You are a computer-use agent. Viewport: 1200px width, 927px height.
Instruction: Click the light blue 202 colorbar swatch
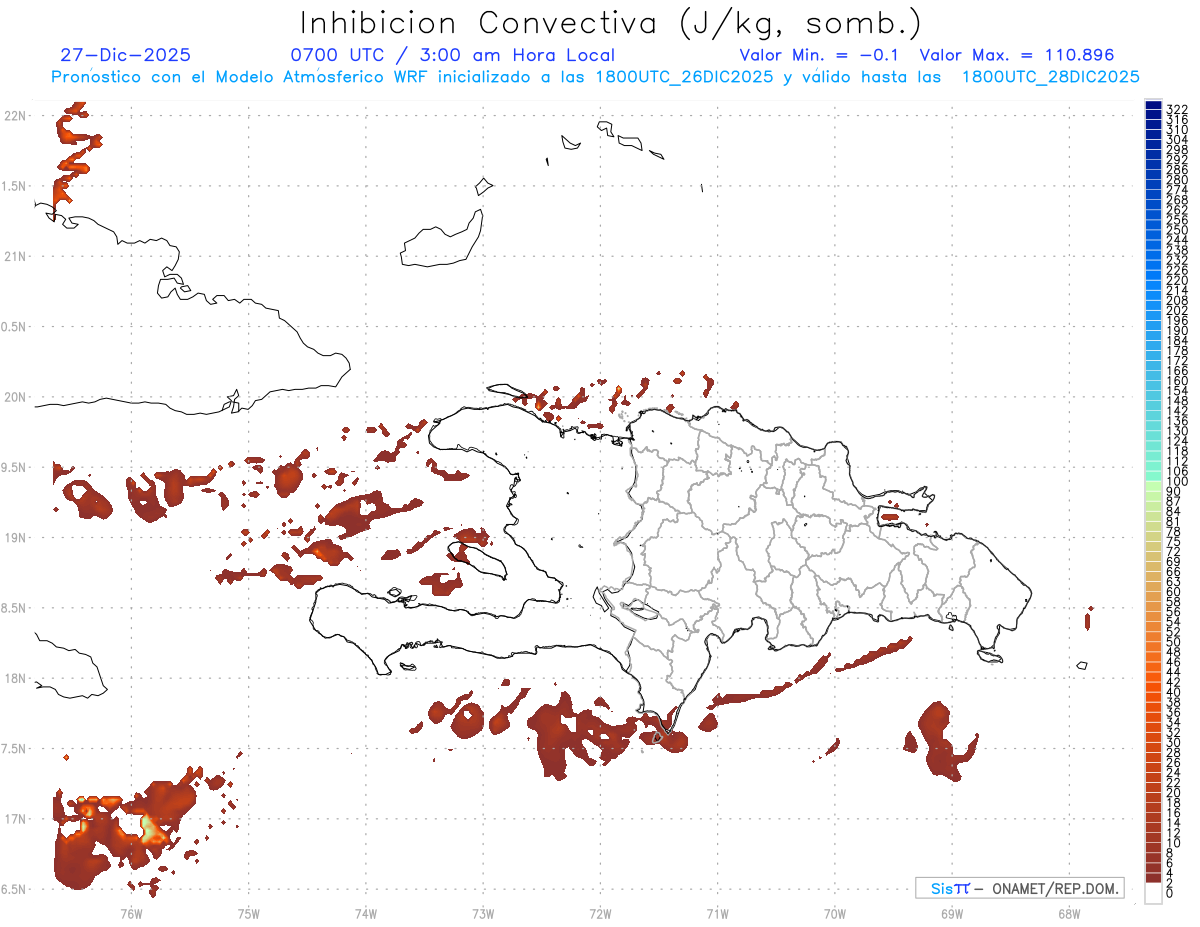[1153, 305]
